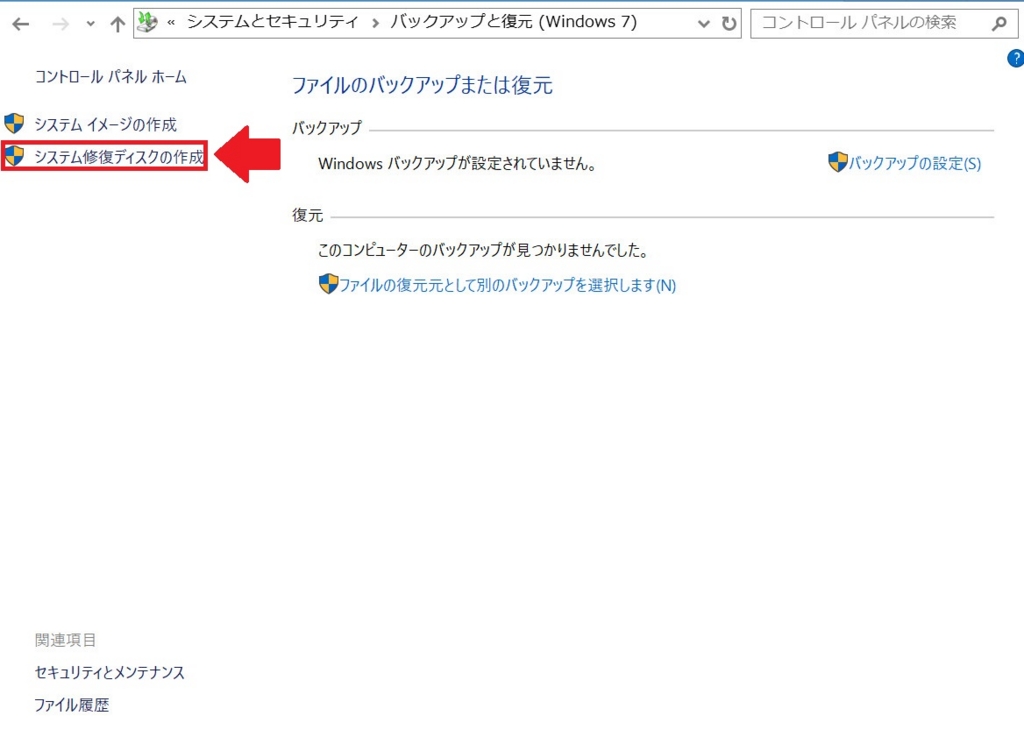Click the Windows バックアップが設定されていません text

click(457, 164)
